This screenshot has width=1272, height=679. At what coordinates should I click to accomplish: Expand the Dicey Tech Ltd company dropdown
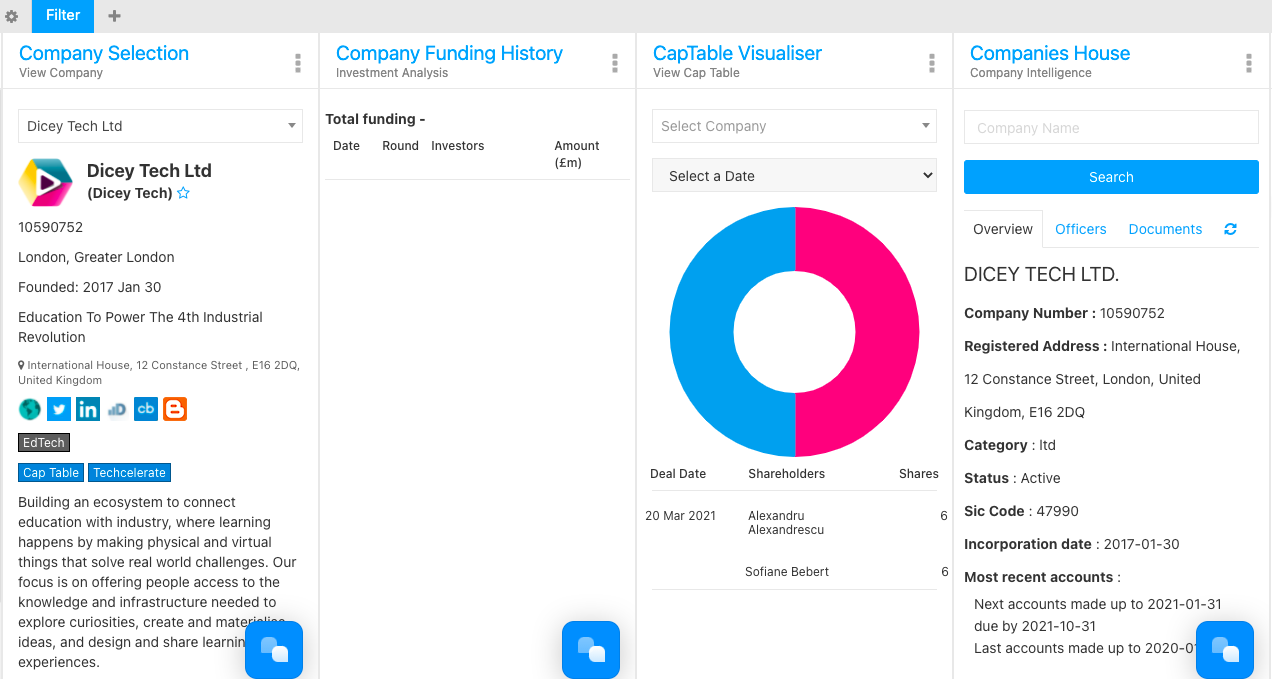(160, 126)
